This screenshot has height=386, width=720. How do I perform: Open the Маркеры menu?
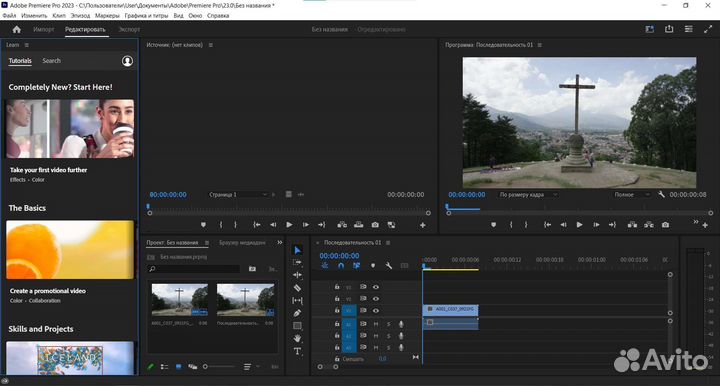click(x=107, y=16)
